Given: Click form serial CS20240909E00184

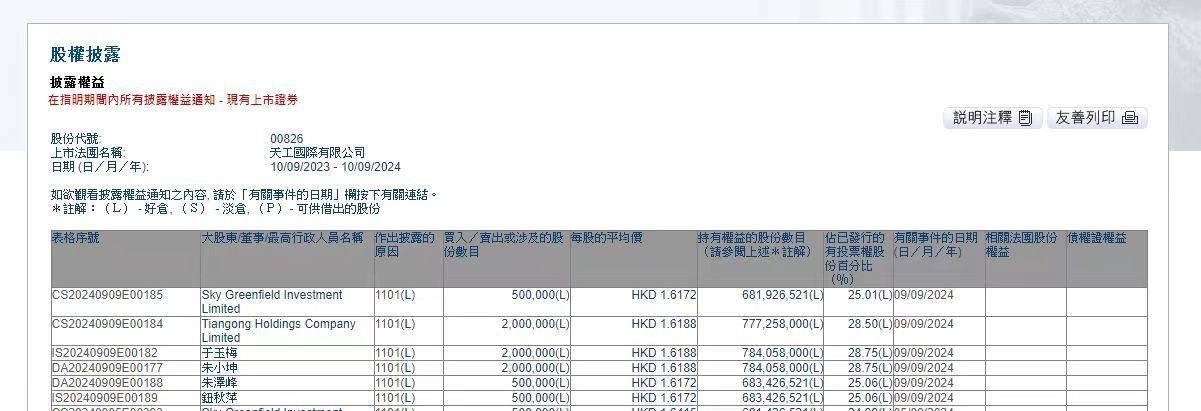Looking at the screenshot, I should (x=107, y=324).
